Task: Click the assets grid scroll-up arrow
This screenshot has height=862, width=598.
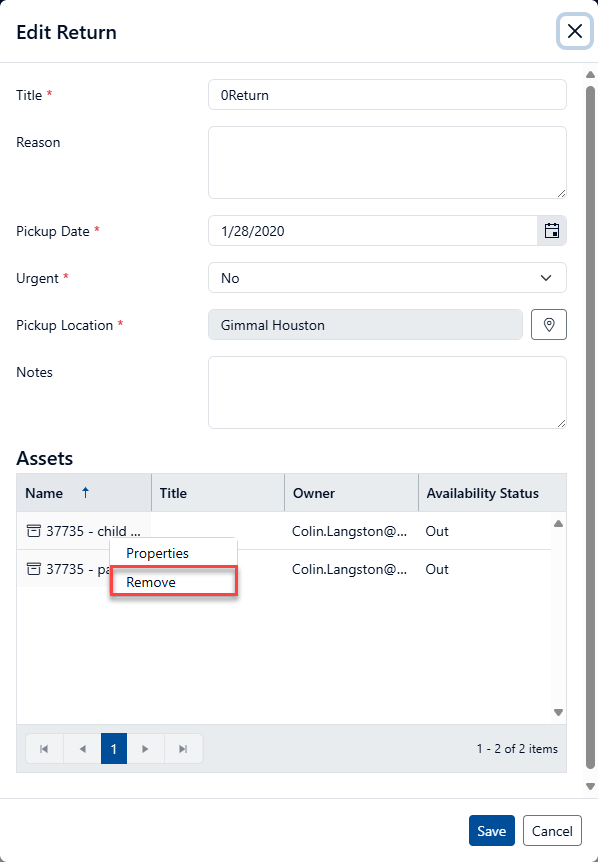Action: pyautogui.click(x=558, y=524)
